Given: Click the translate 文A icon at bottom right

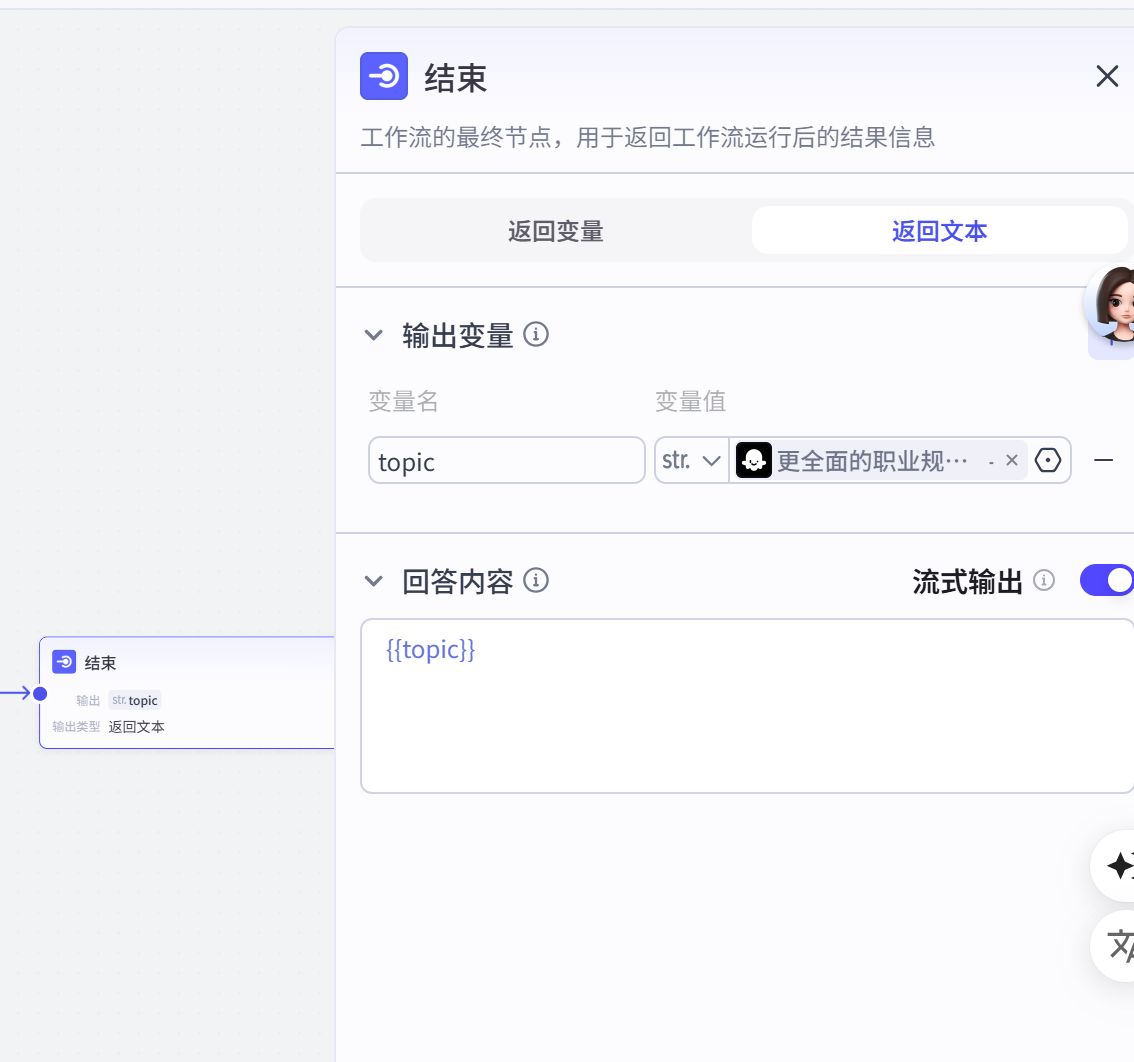Looking at the screenshot, I should click(1118, 946).
